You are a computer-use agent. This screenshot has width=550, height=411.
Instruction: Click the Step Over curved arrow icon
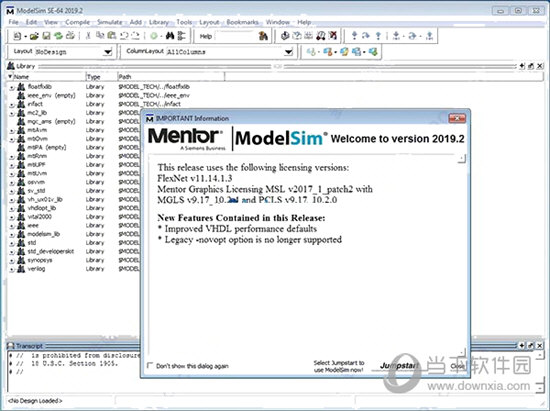pyautogui.click(x=365, y=36)
